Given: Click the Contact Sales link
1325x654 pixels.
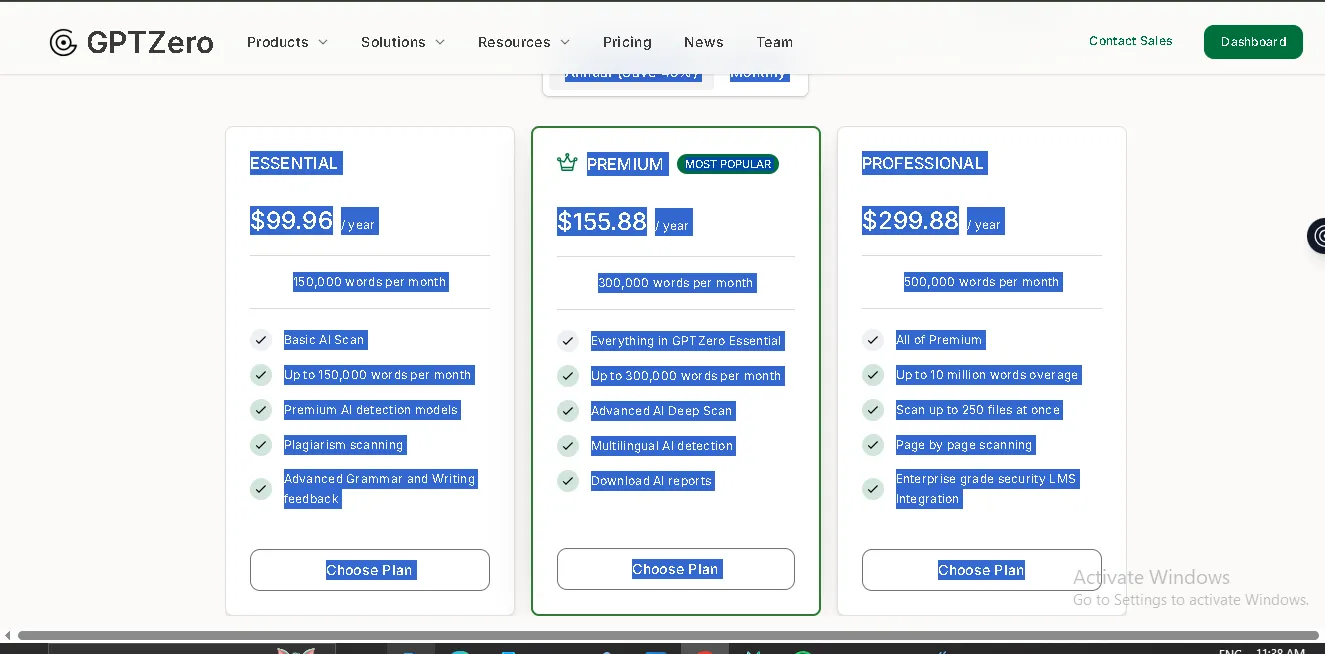Looking at the screenshot, I should [1130, 41].
